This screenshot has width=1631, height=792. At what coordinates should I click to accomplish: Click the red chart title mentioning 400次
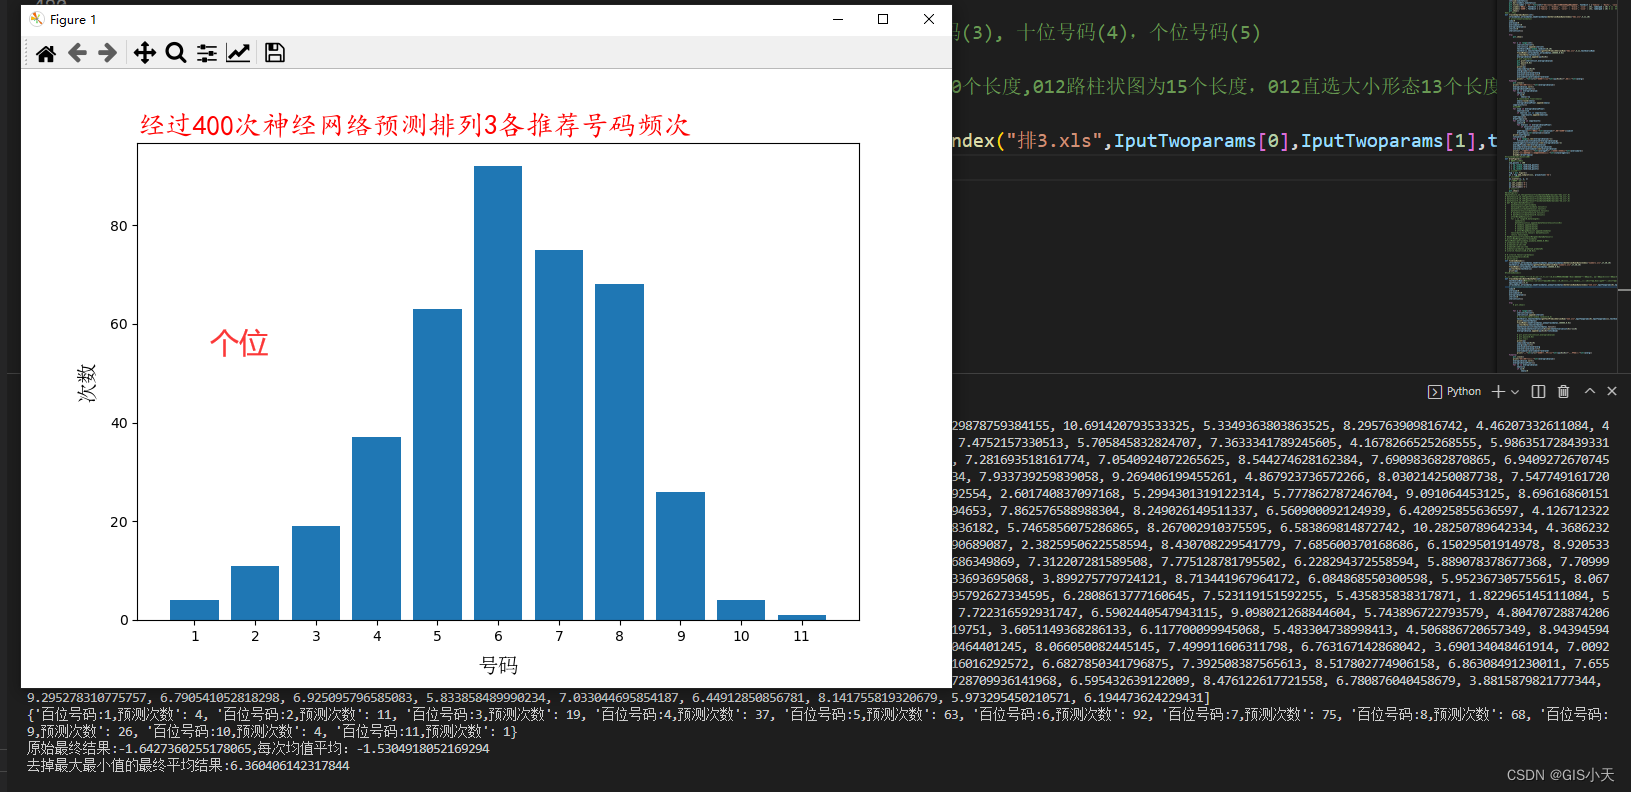pos(415,125)
